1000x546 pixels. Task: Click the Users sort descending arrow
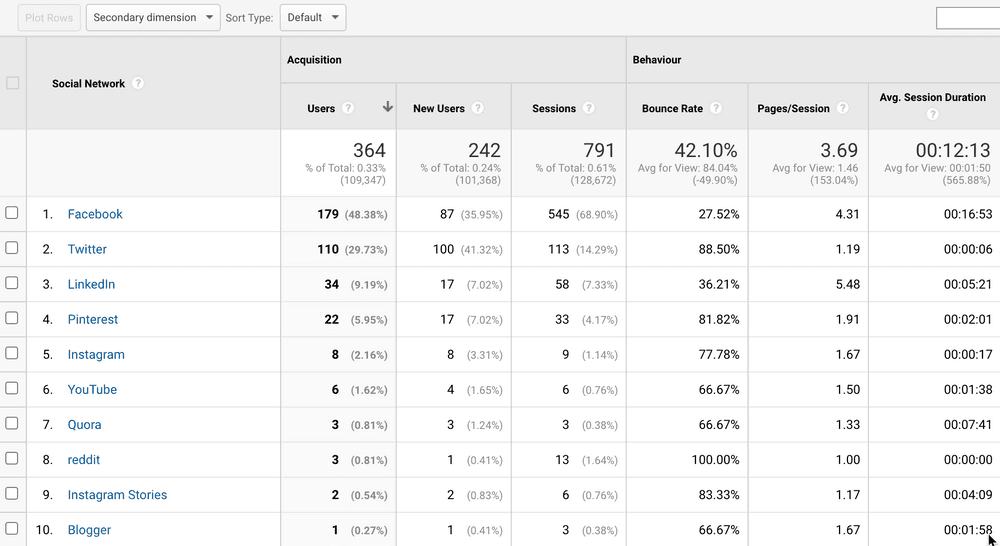pos(387,108)
